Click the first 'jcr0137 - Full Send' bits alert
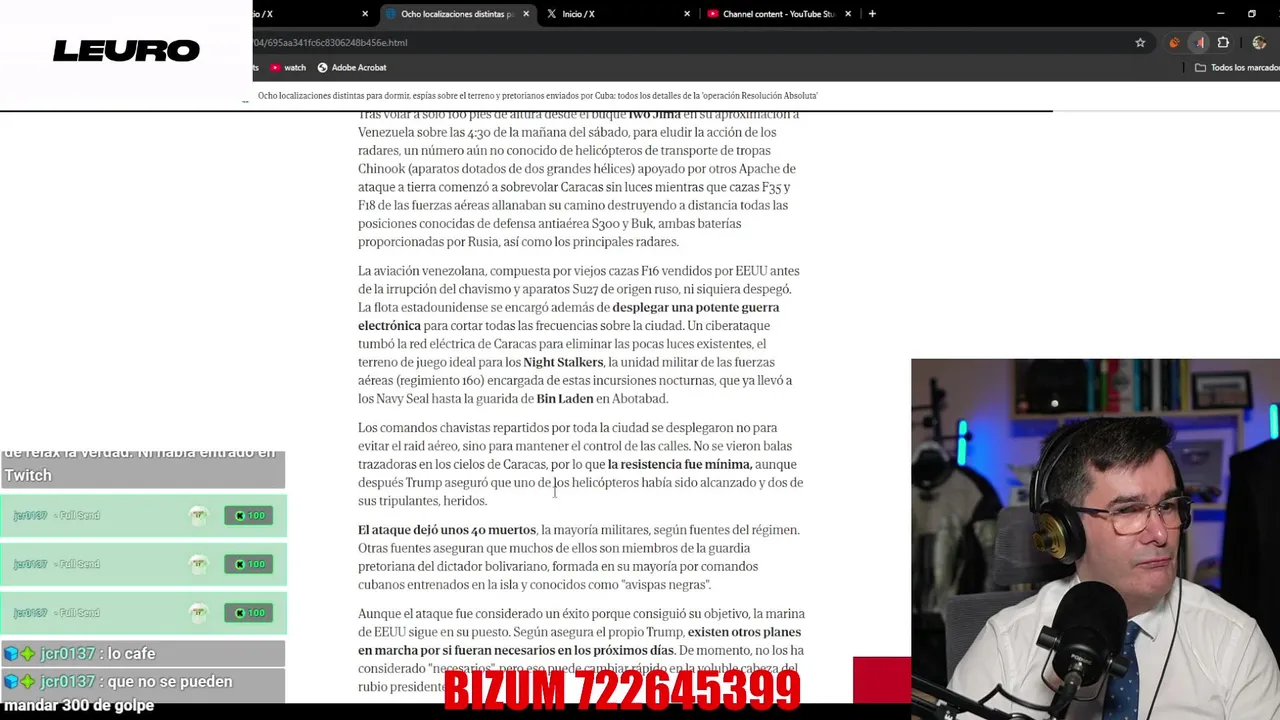 tap(143, 515)
